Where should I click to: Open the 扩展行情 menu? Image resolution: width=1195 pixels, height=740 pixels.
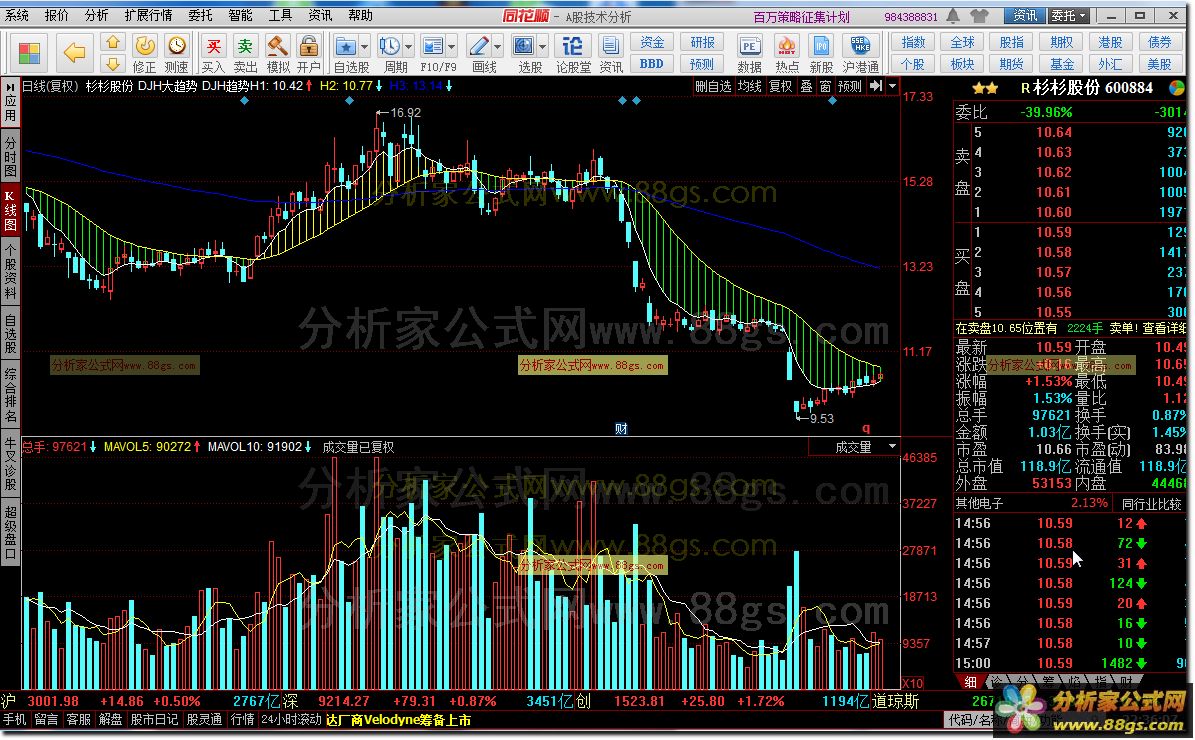pyautogui.click(x=149, y=15)
